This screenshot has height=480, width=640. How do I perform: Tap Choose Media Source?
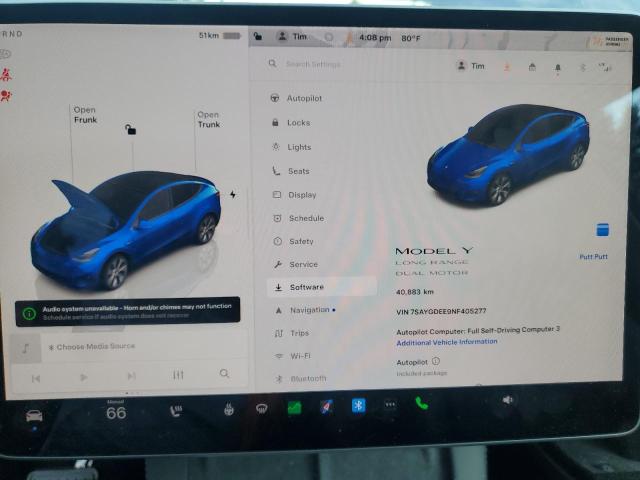92,347
